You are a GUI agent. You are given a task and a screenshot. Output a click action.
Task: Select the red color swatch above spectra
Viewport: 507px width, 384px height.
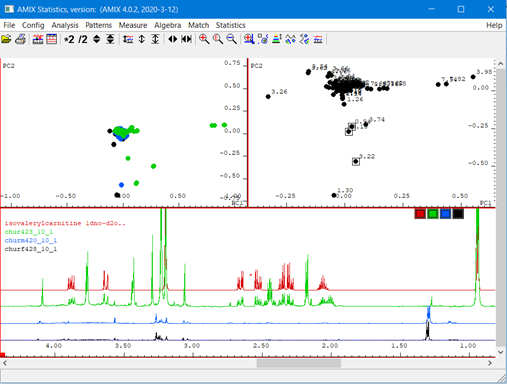tap(420, 214)
